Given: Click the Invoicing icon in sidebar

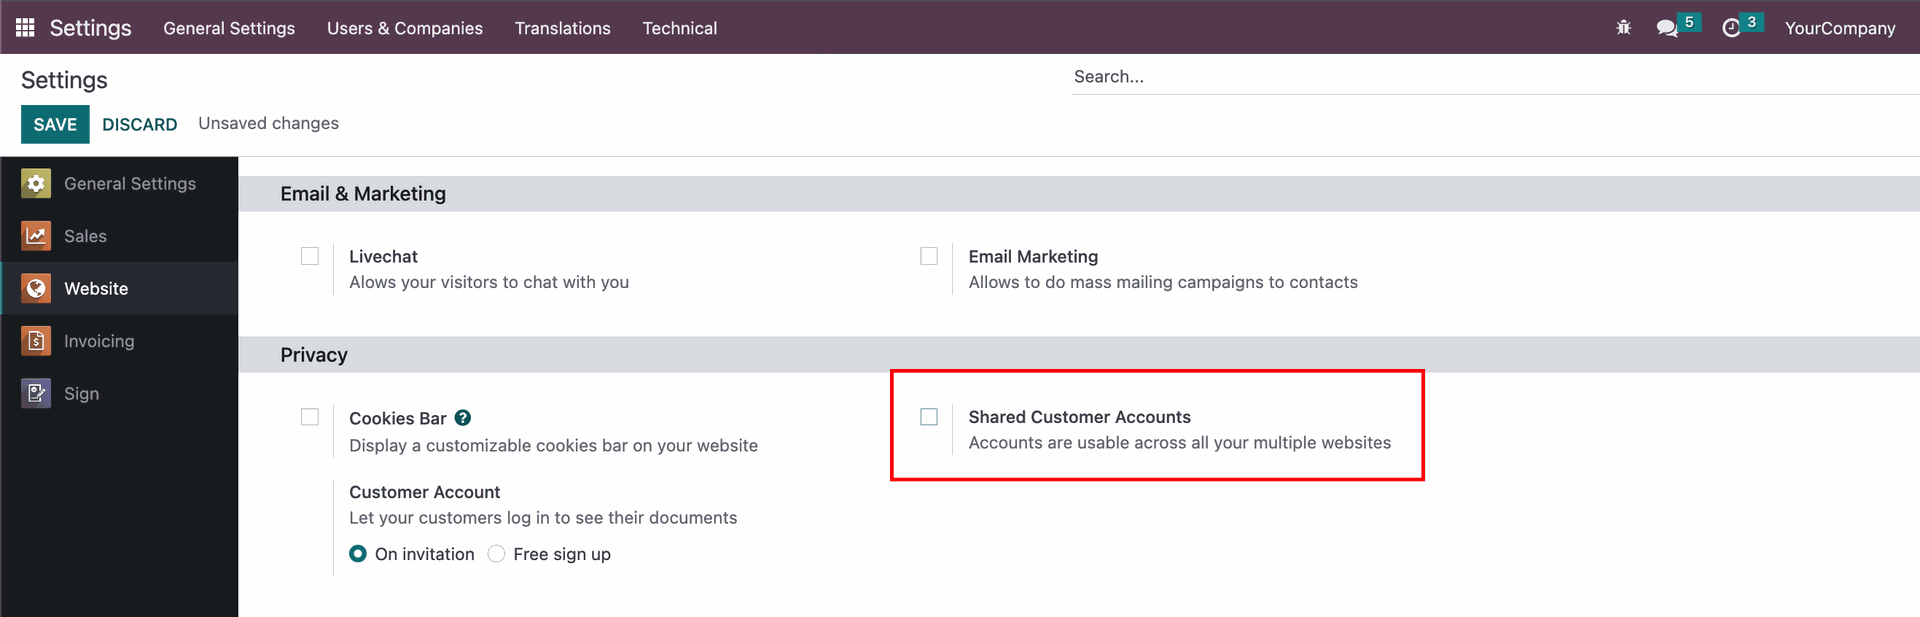Looking at the screenshot, I should click(x=36, y=341).
